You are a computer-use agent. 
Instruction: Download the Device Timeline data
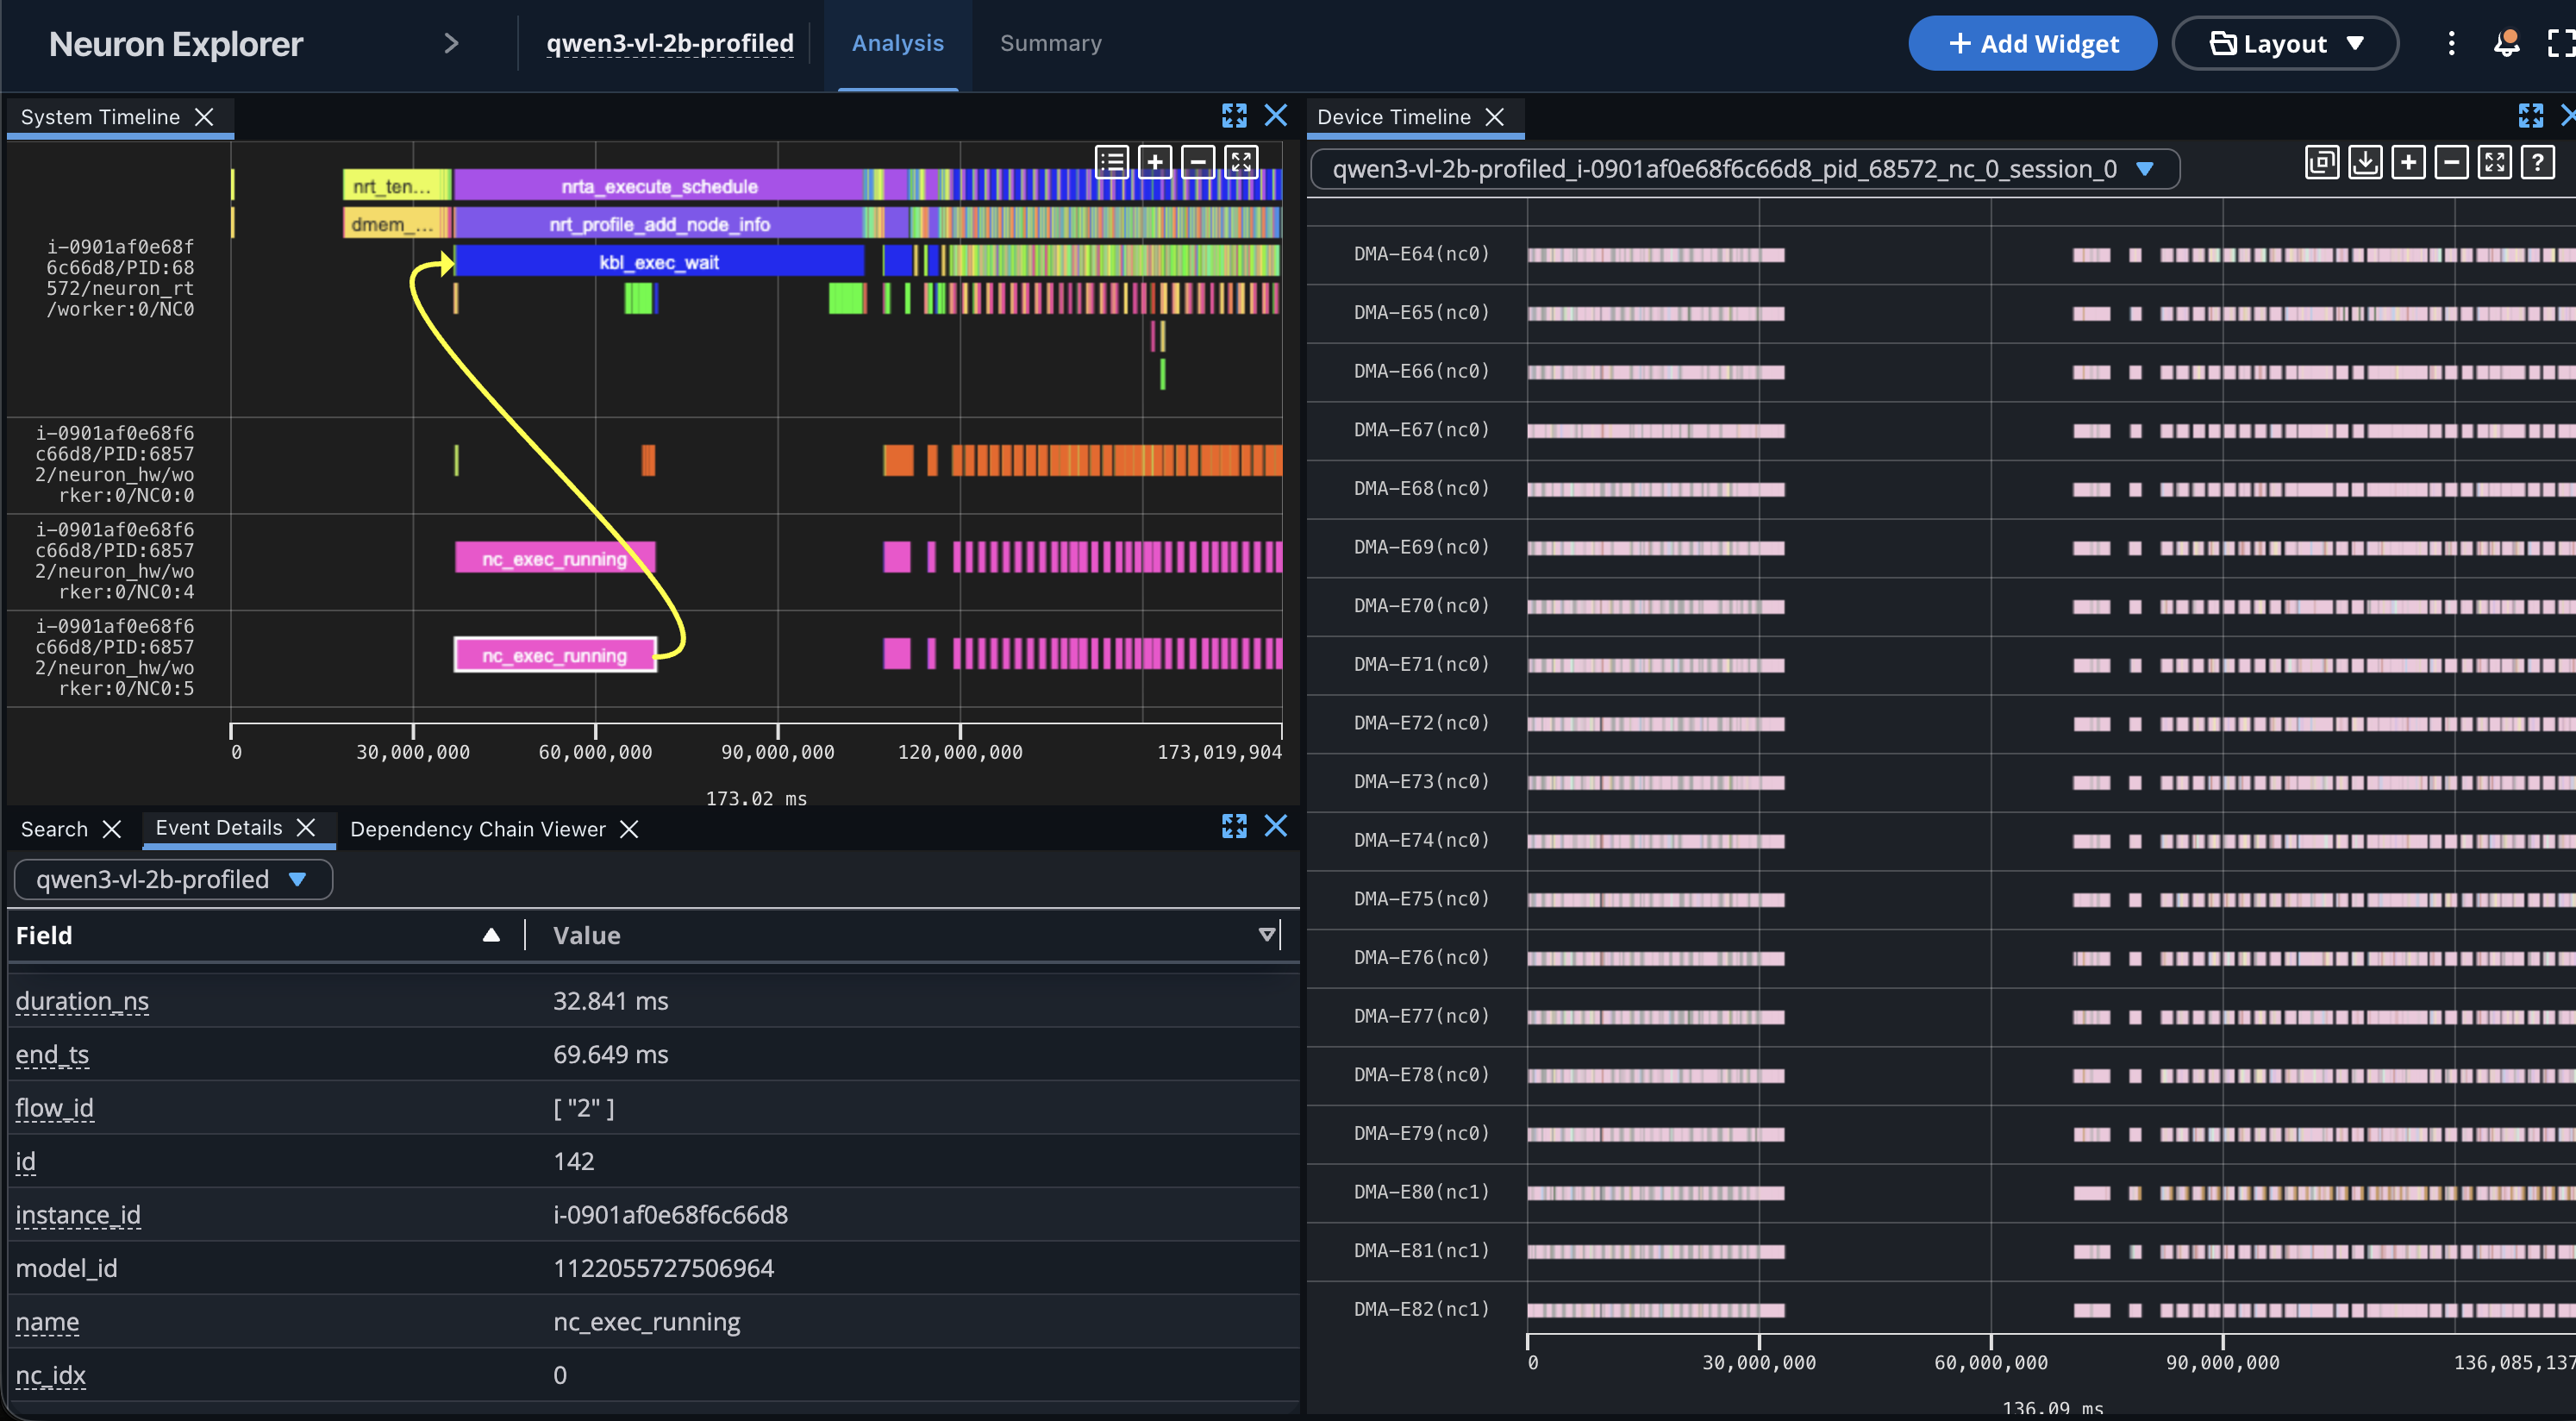pyautogui.click(x=2365, y=162)
